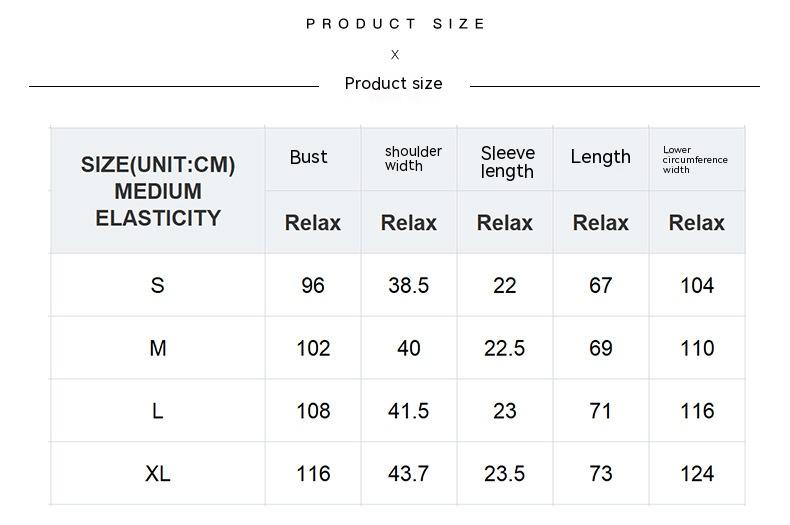Image resolution: width=790 pixels, height=525 pixels.
Task: Select the Bust column header
Action: [309, 157]
